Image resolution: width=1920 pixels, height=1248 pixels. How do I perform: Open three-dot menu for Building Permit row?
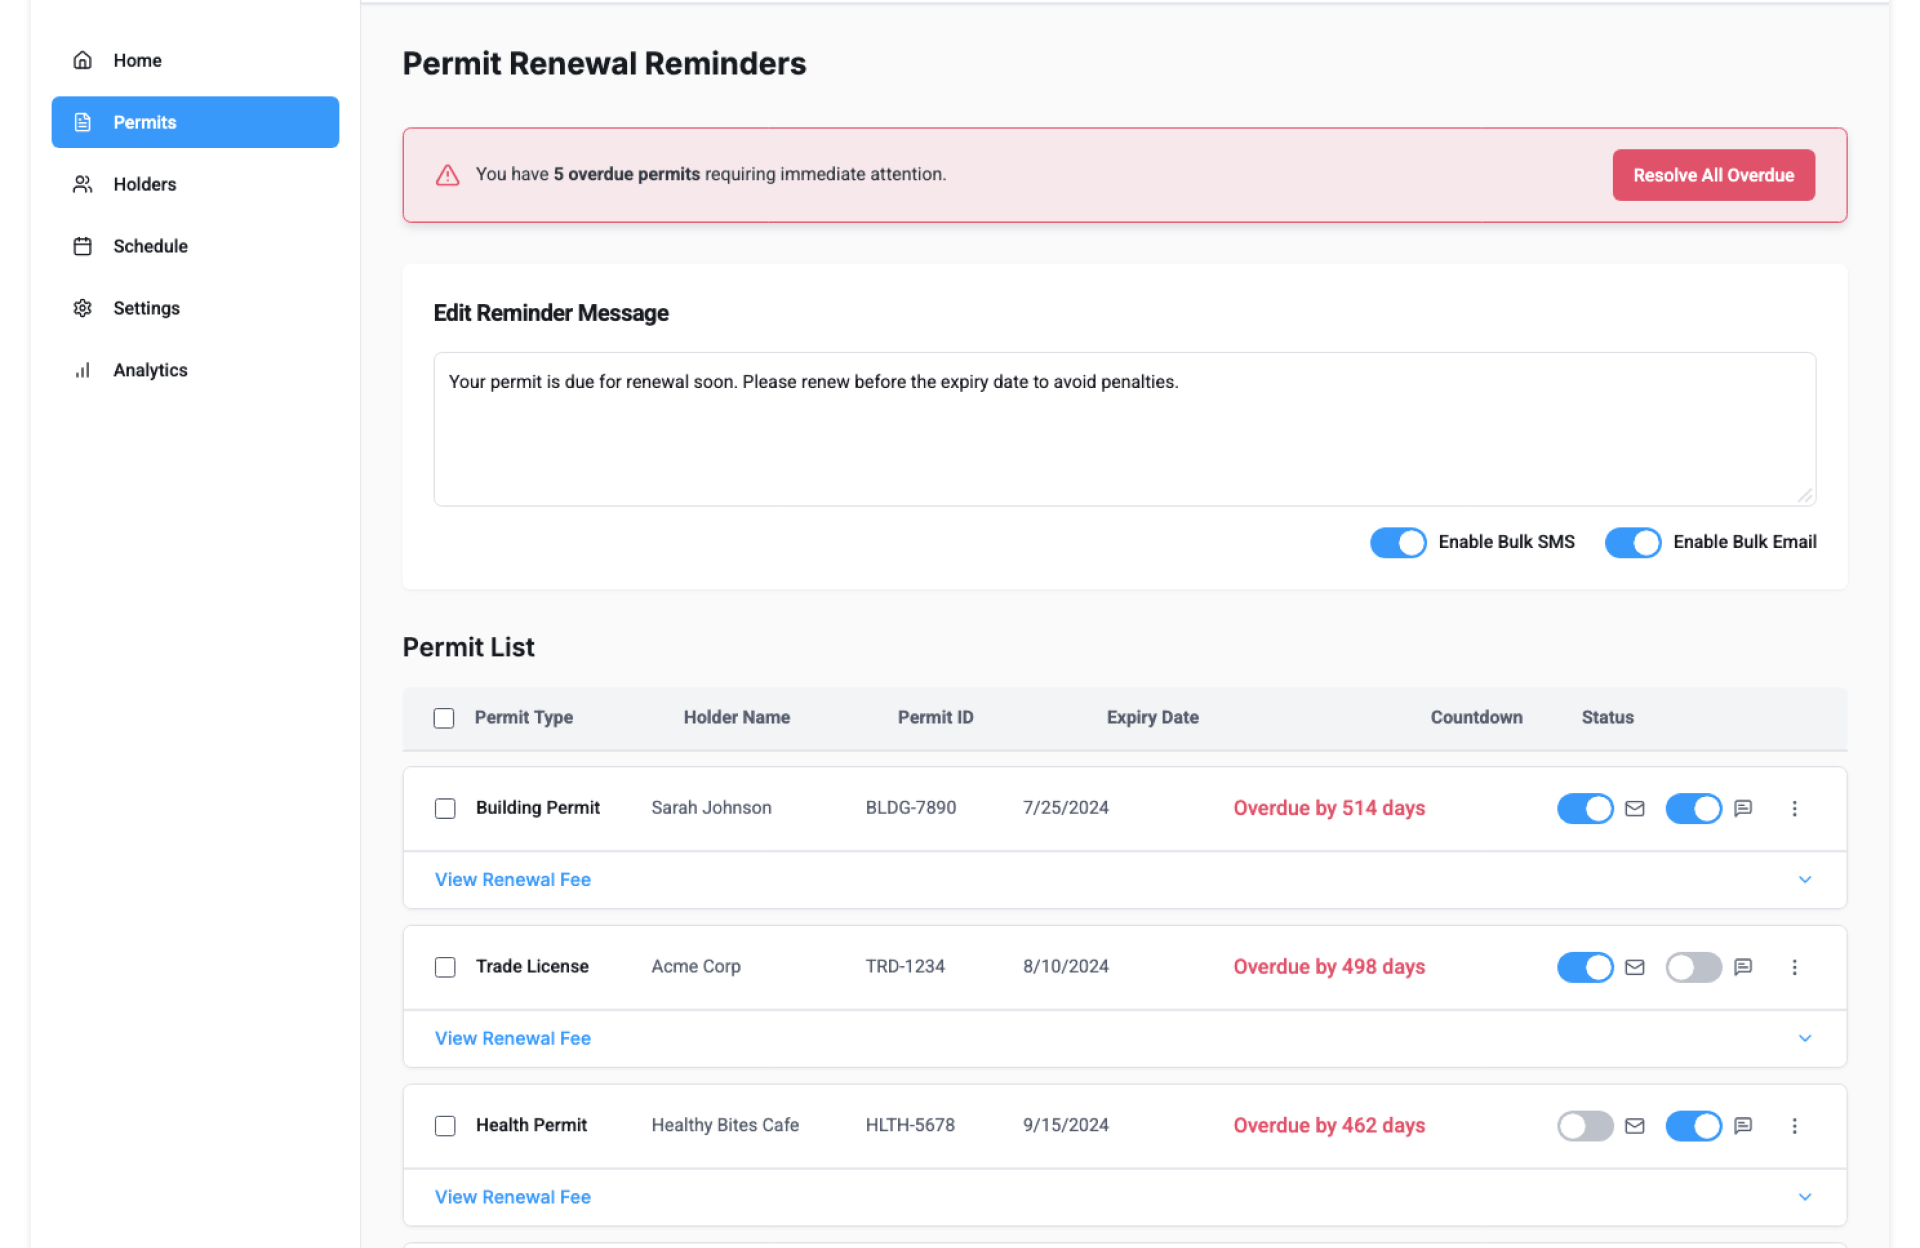point(1794,808)
